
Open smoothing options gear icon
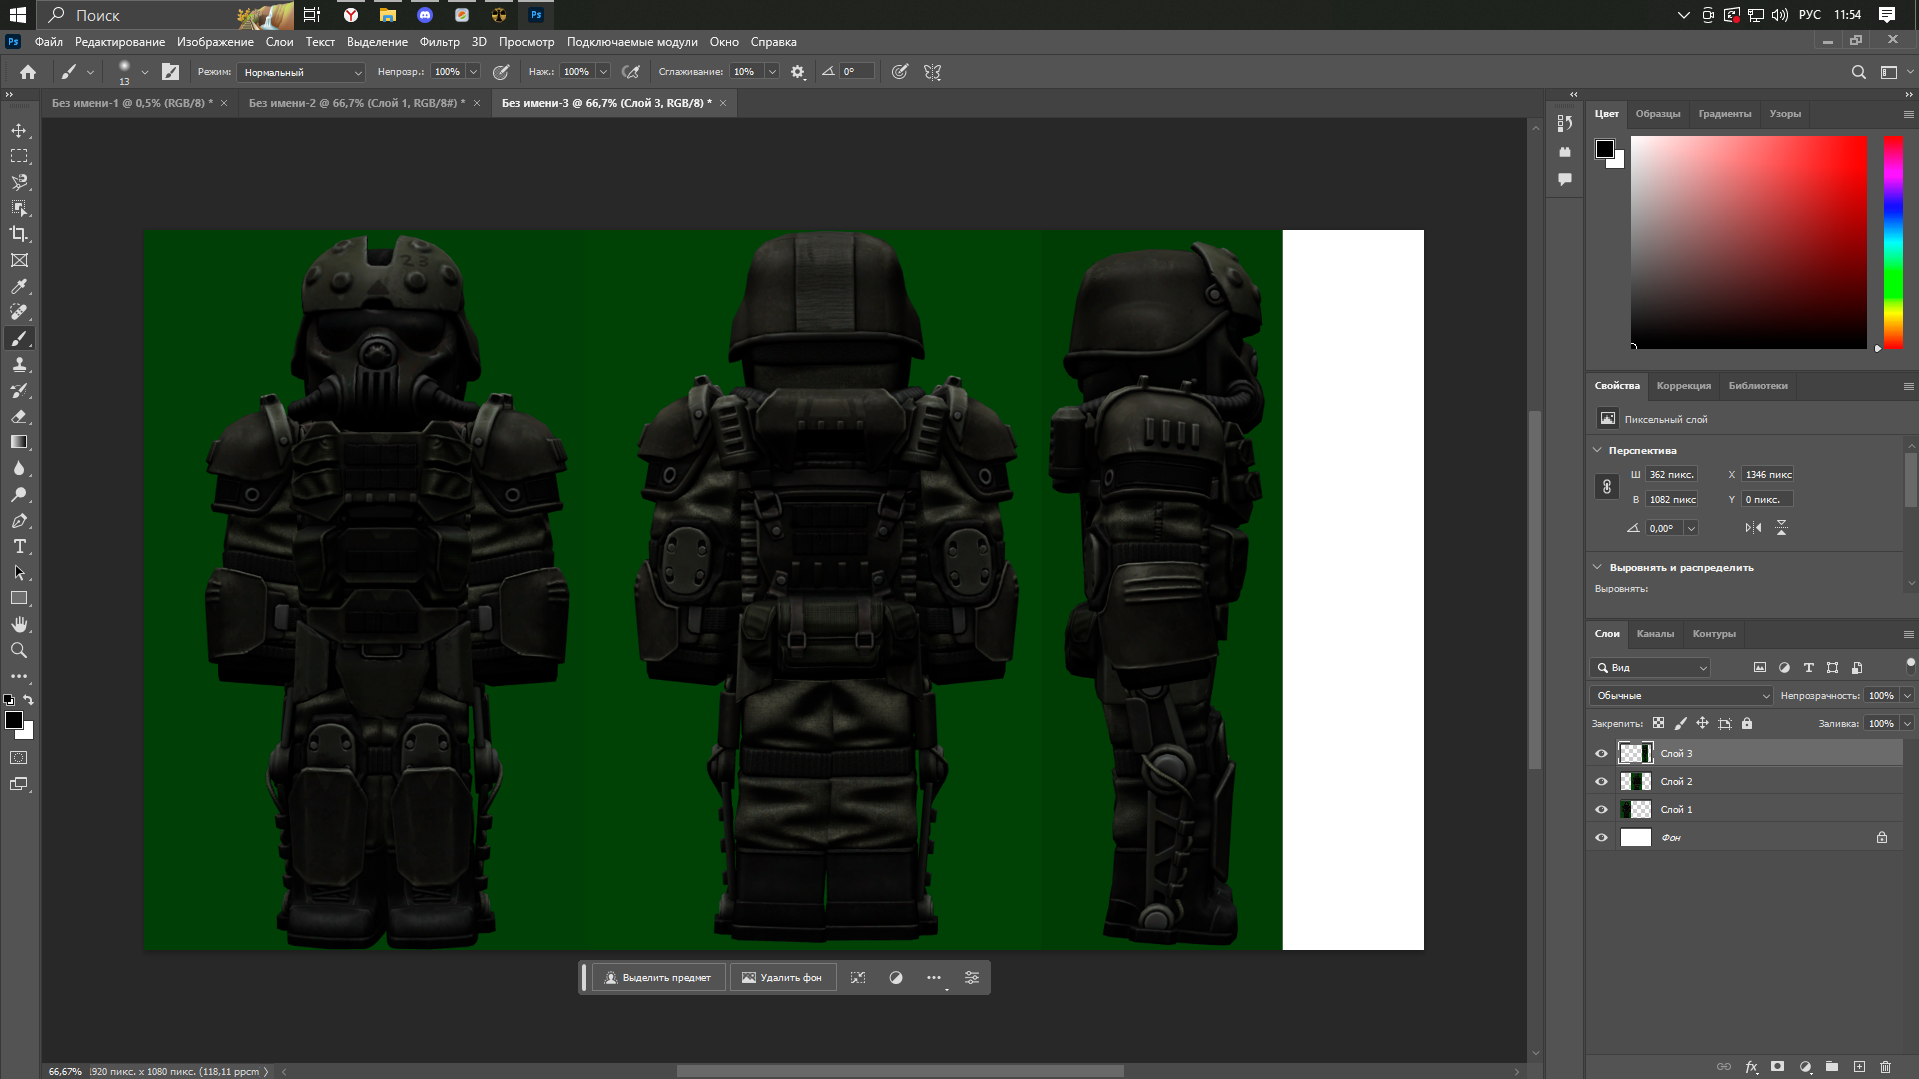click(798, 72)
